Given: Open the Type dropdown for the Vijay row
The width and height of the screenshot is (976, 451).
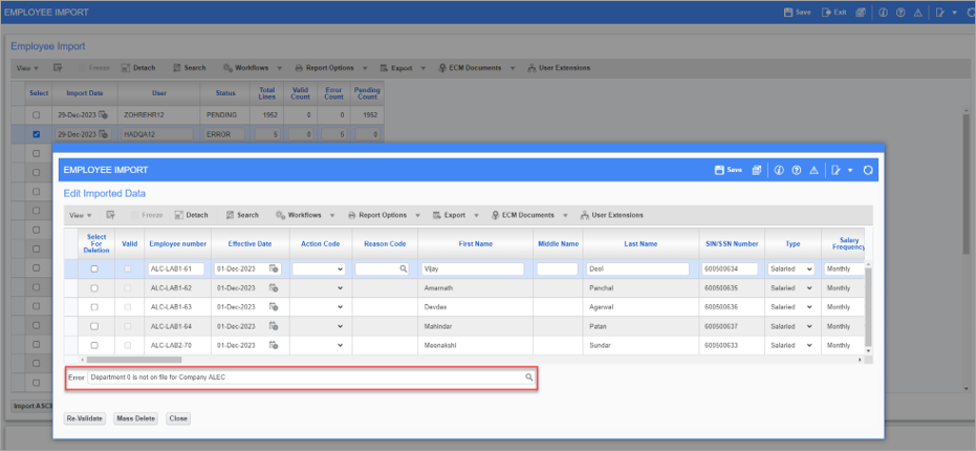Looking at the screenshot, I should coord(791,269).
